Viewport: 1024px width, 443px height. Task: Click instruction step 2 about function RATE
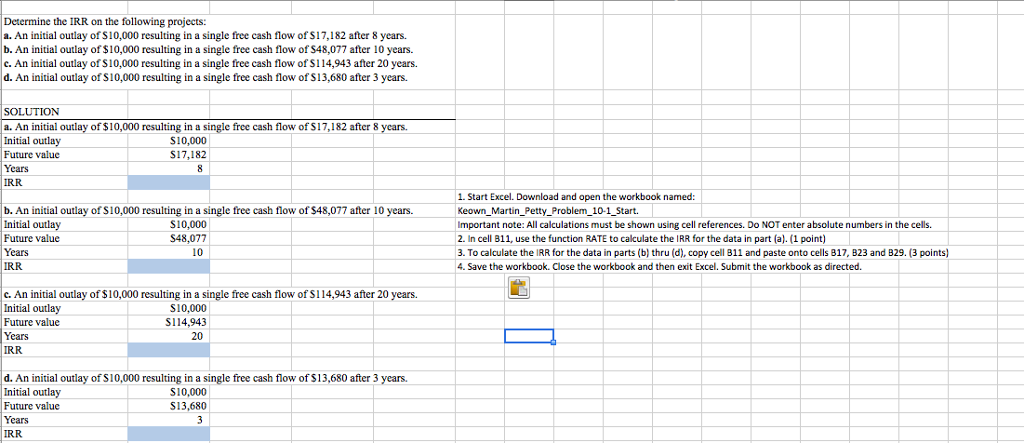(x=643, y=238)
